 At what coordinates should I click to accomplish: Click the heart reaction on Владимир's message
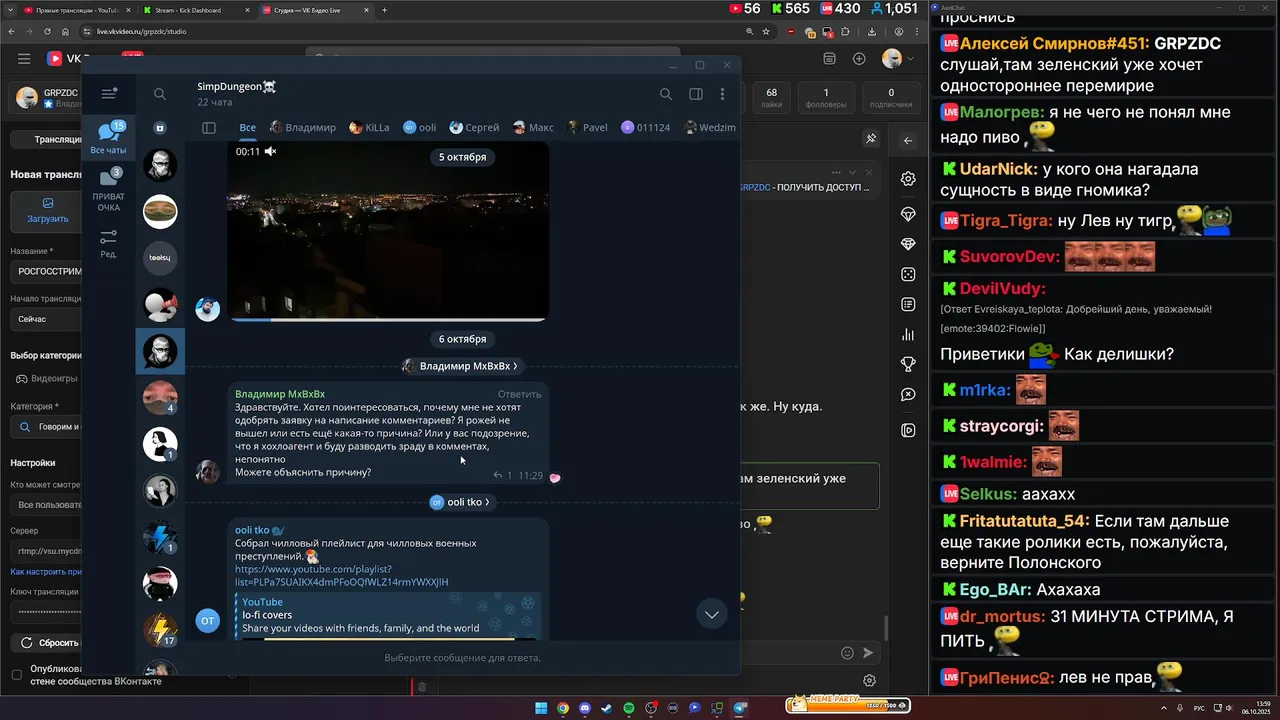(x=555, y=478)
